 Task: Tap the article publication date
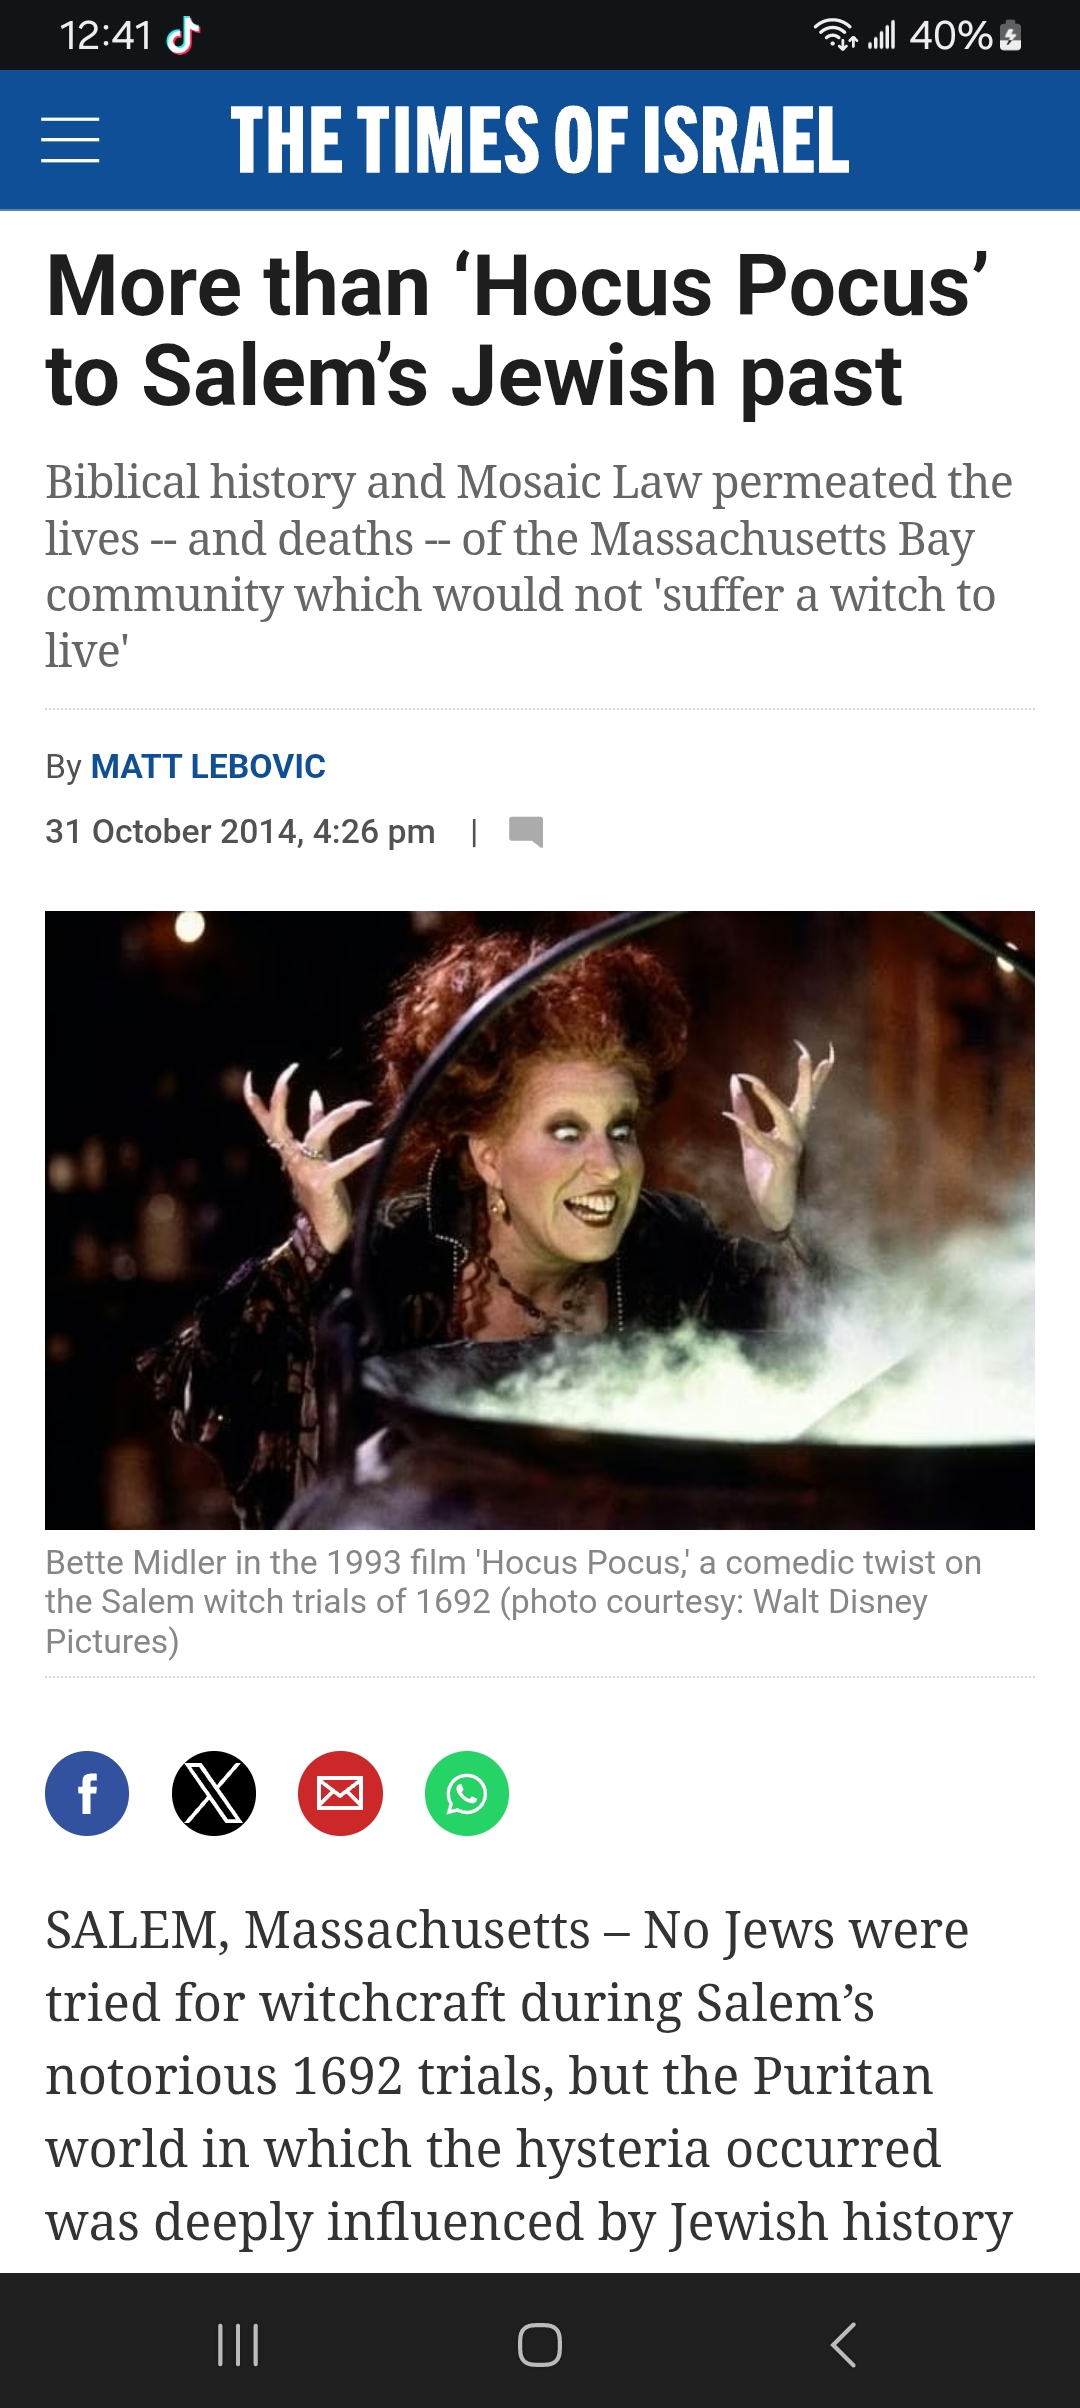tap(240, 831)
